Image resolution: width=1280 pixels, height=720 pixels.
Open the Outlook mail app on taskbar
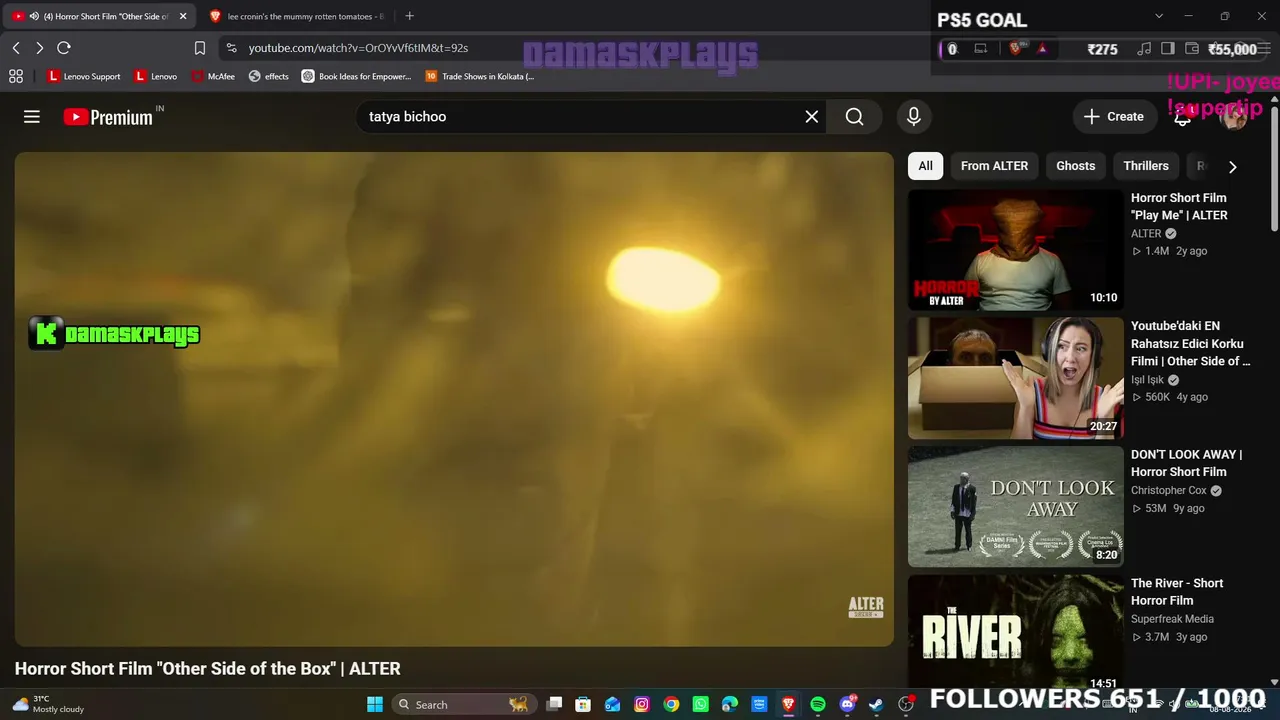[612, 704]
